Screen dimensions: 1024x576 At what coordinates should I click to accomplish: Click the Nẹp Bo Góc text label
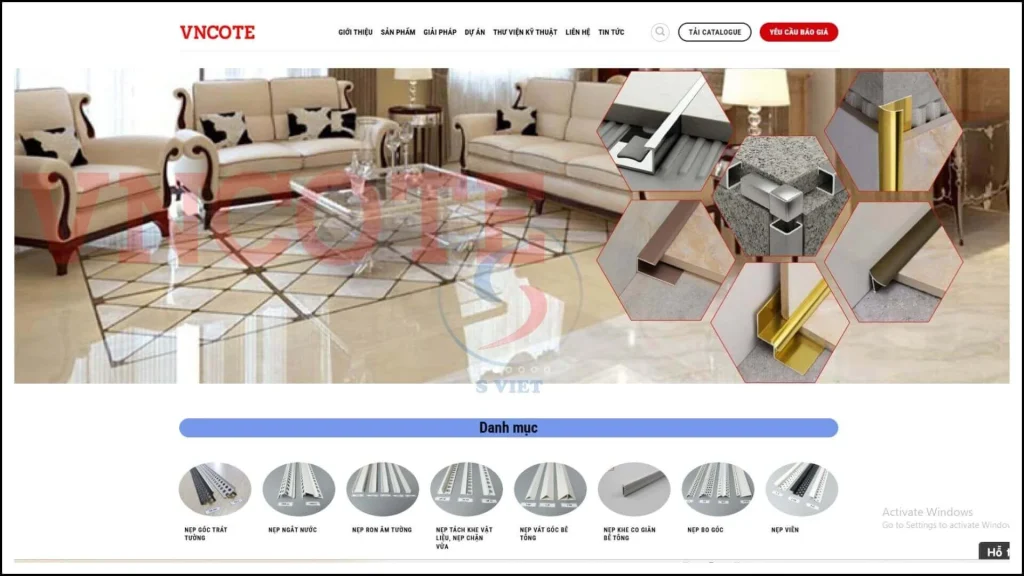[705, 530]
